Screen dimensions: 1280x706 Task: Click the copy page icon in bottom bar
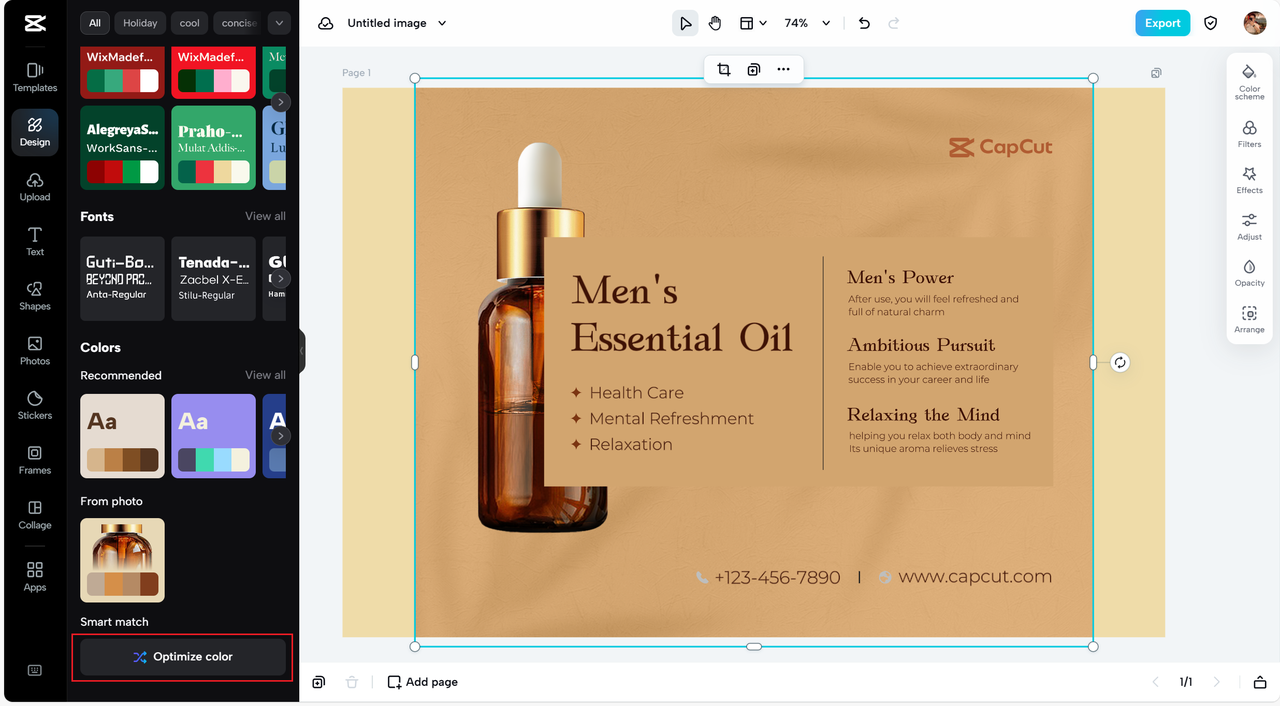pyautogui.click(x=318, y=682)
